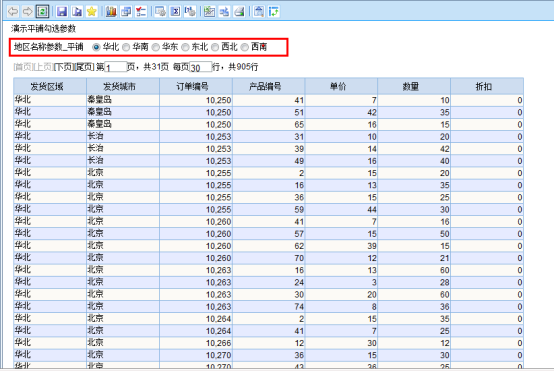Select the 华东 radio button
Screen dimensions: 554x371
(x=155, y=47)
